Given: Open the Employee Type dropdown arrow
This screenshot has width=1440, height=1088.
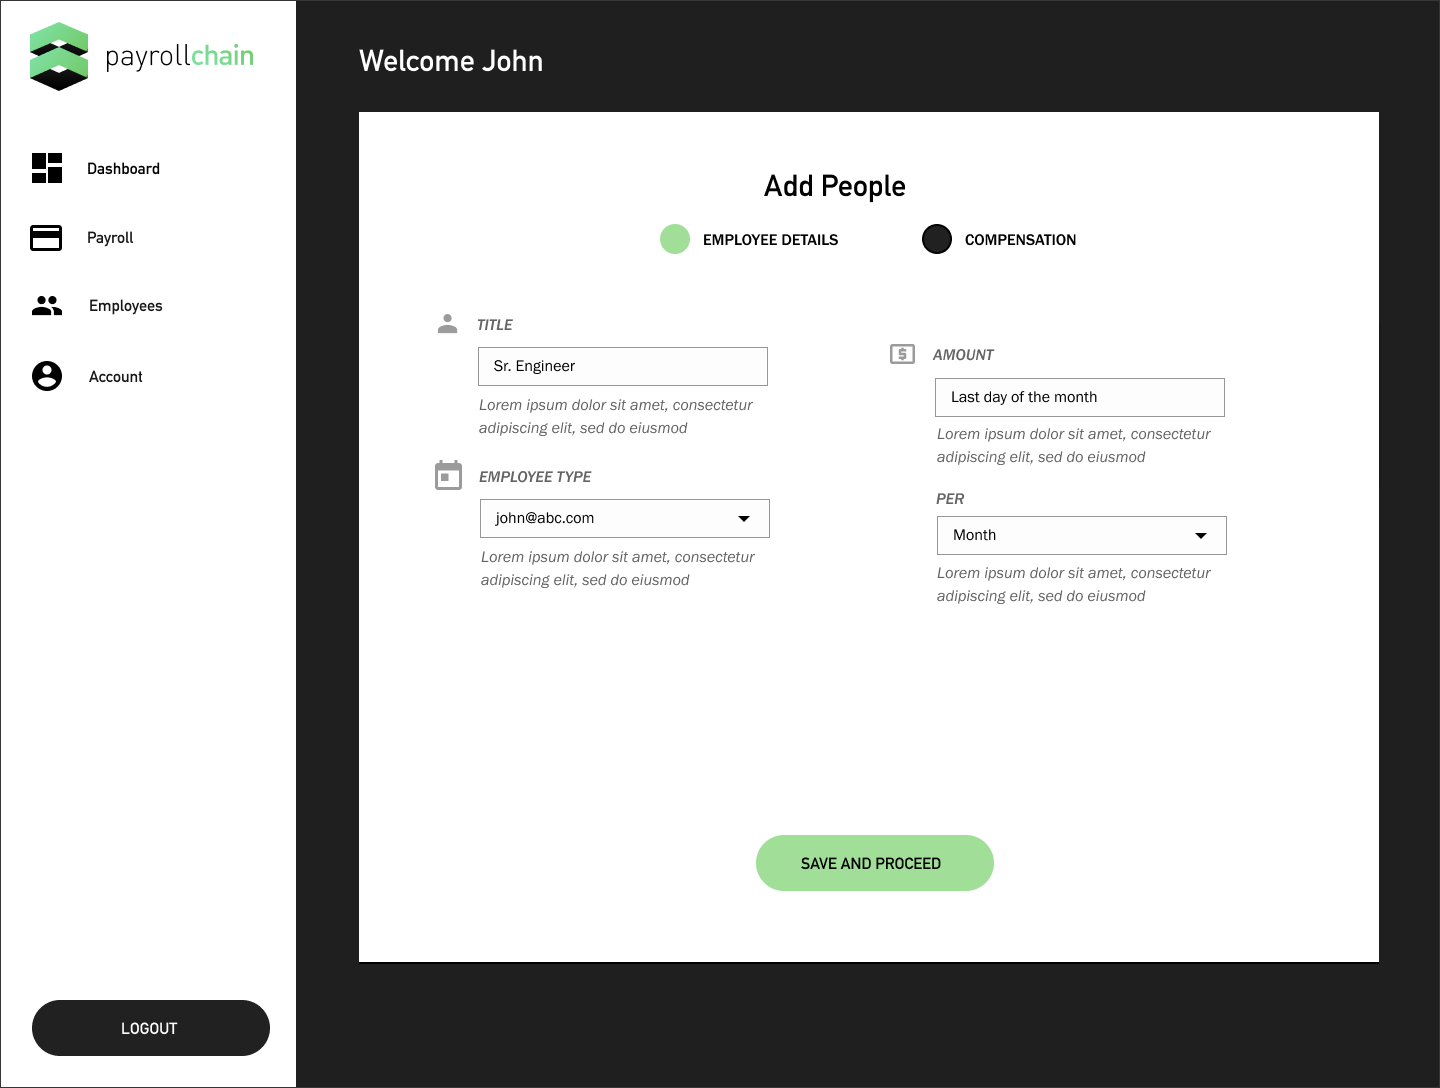Looking at the screenshot, I should (744, 519).
